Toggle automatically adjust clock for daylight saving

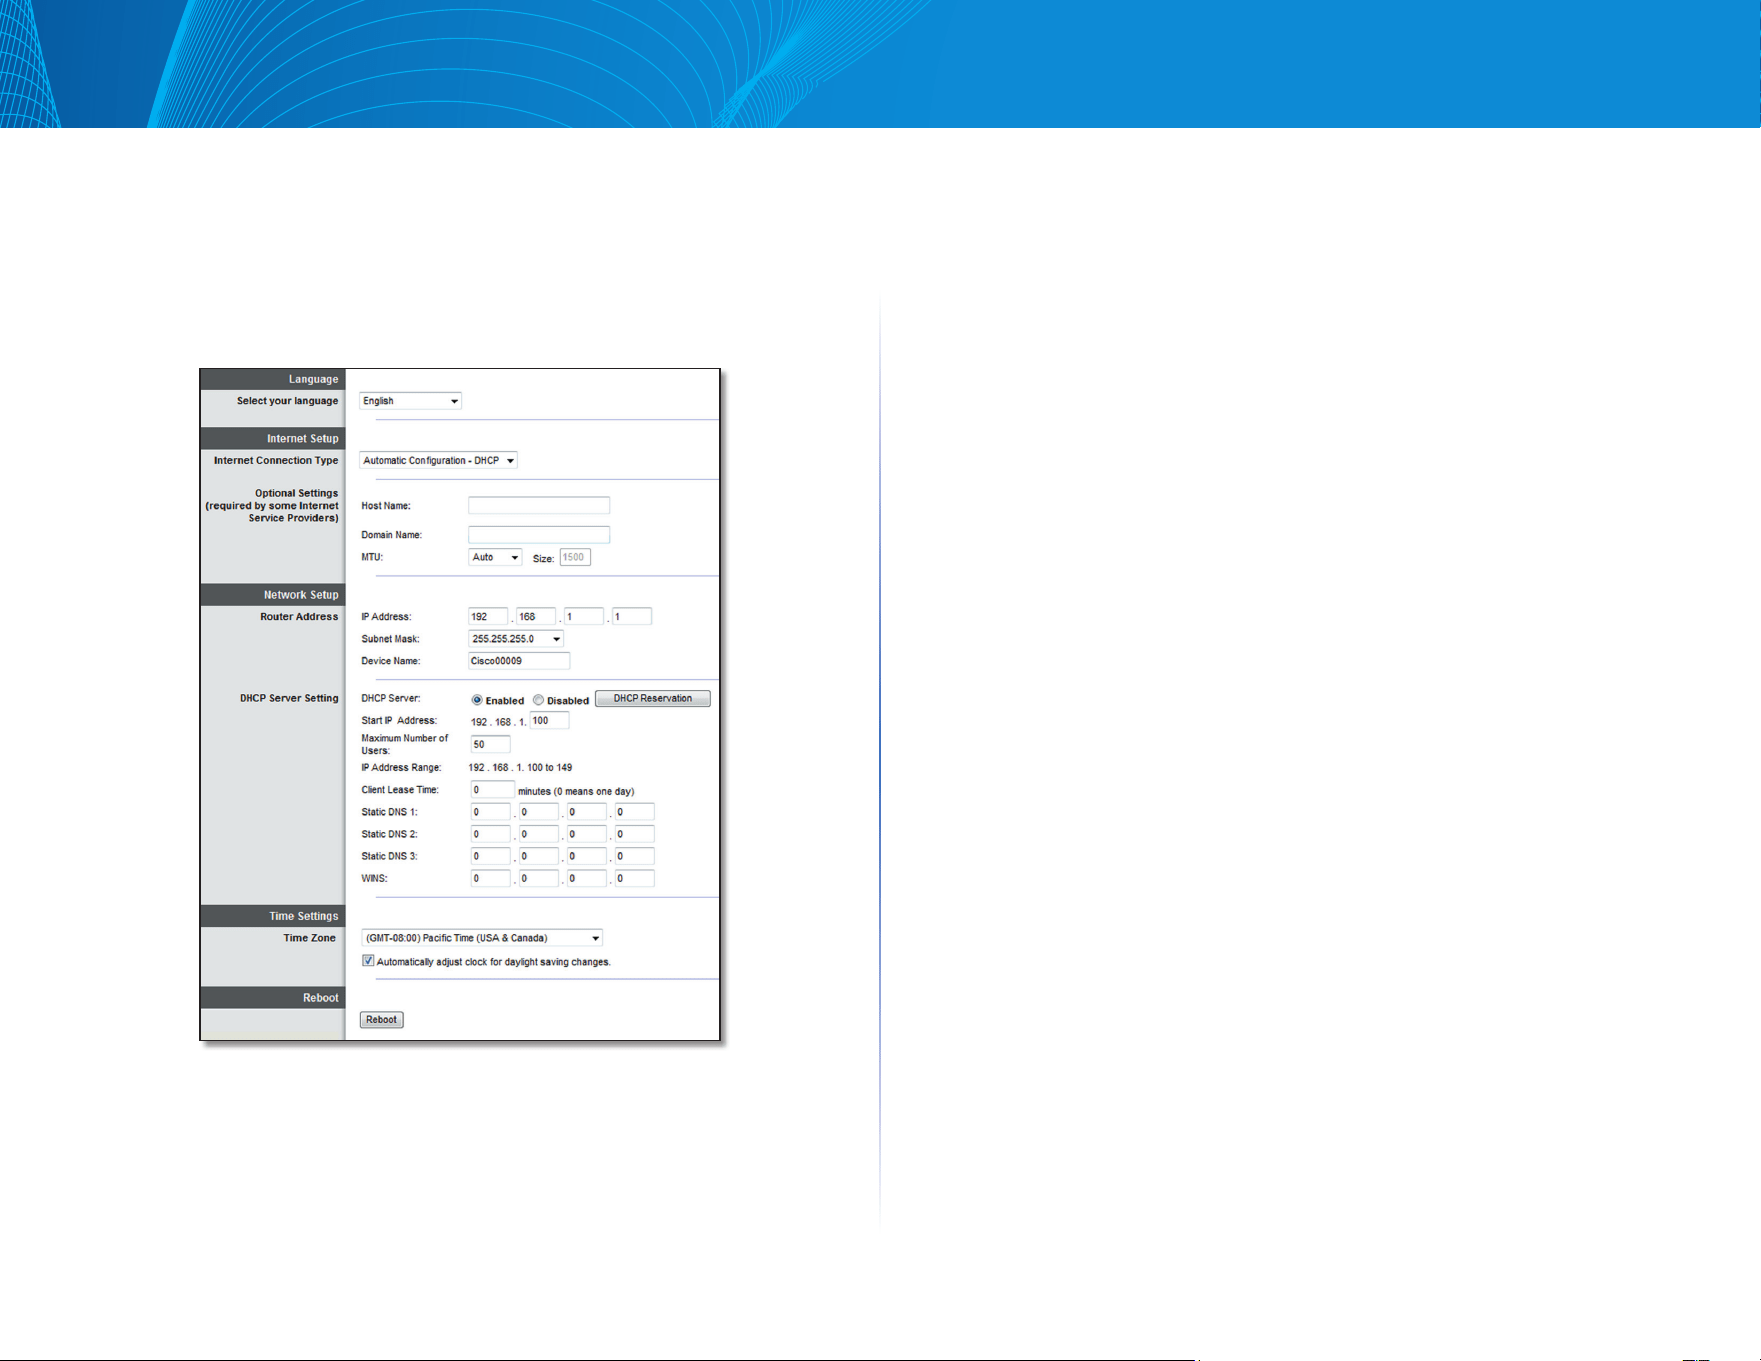click(368, 961)
